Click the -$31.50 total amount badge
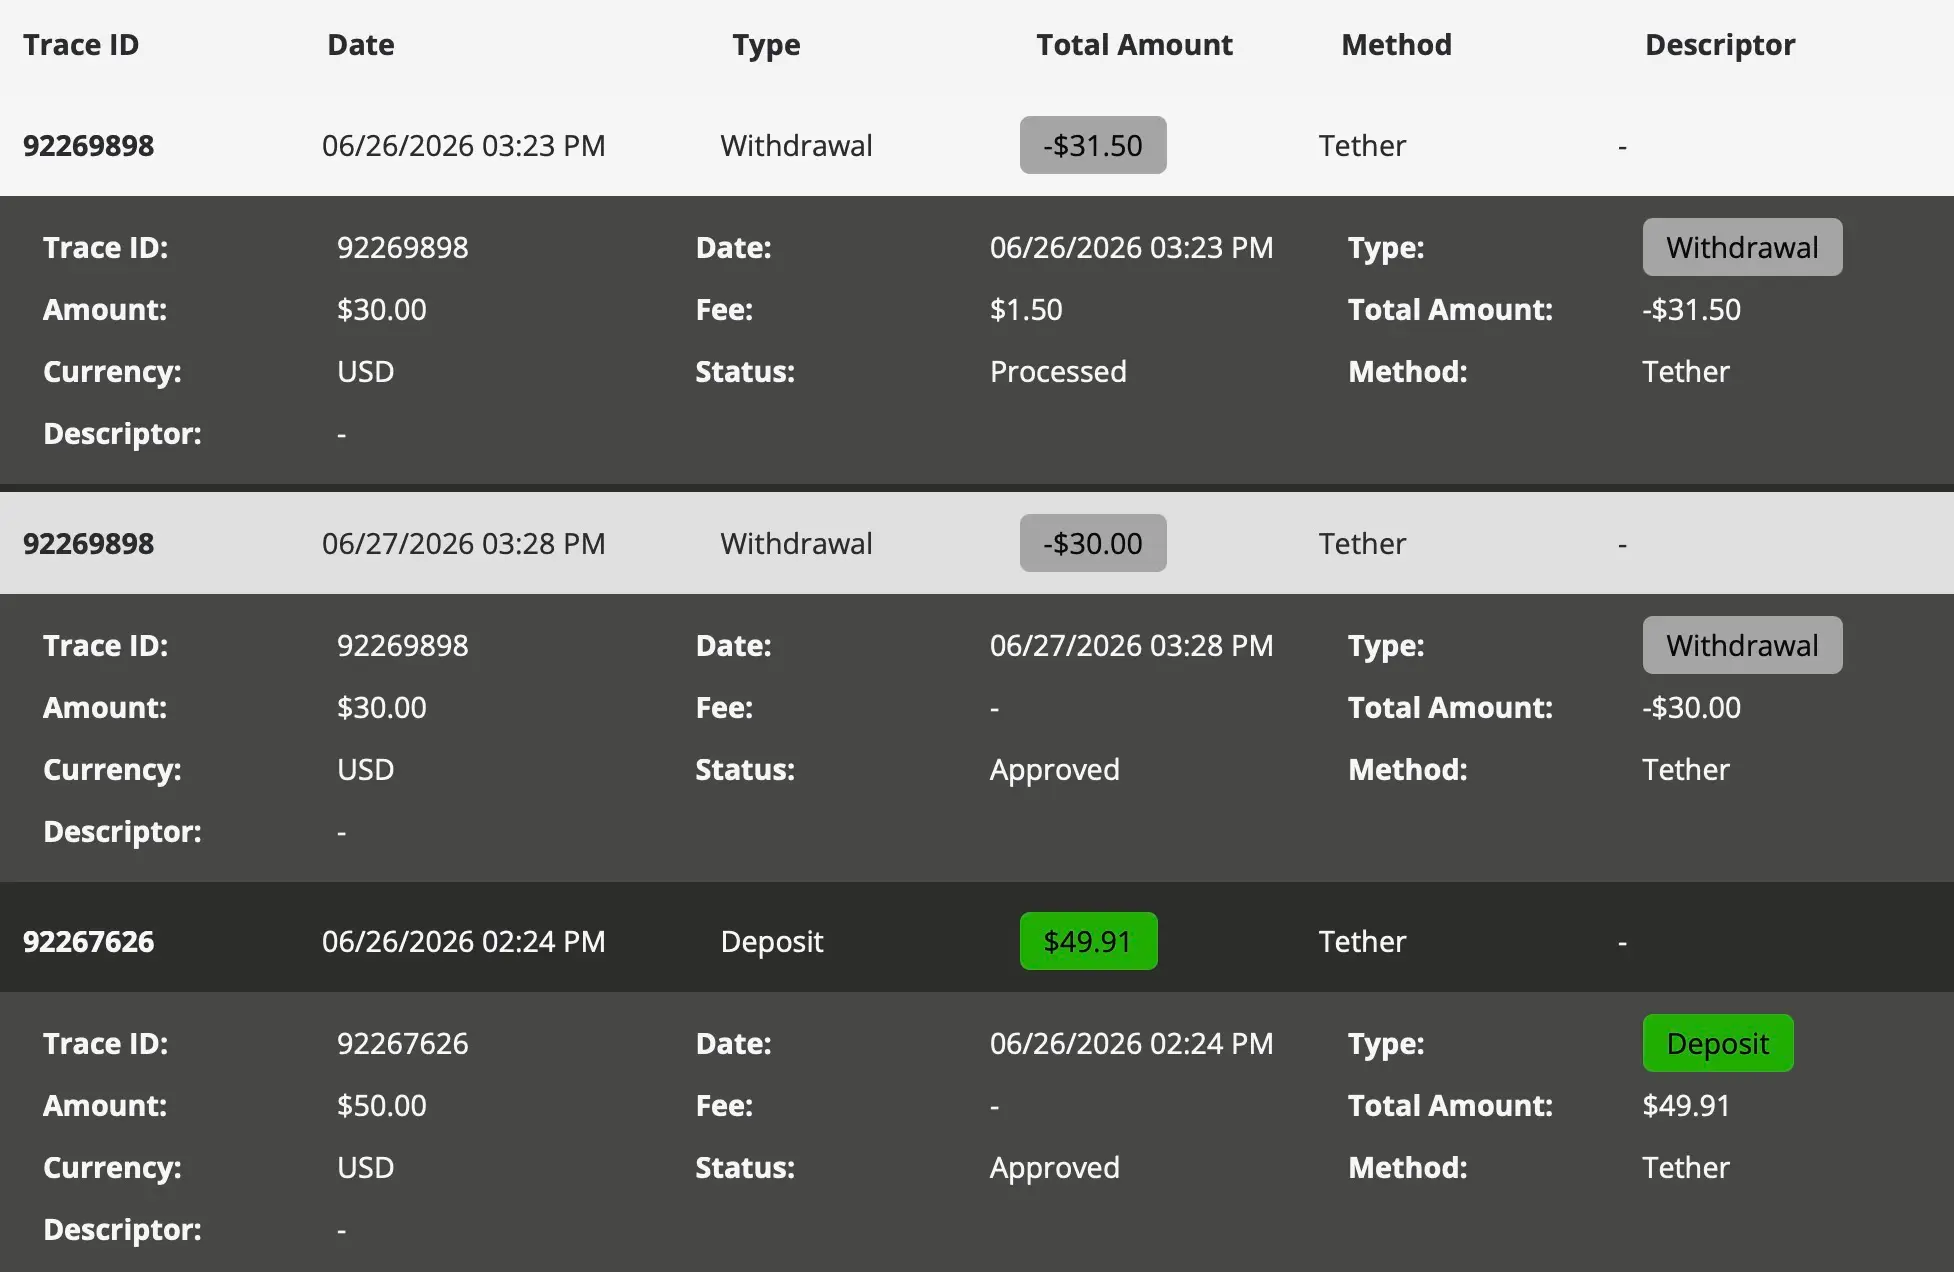The height and width of the screenshot is (1272, 1954). point(1093,146)
